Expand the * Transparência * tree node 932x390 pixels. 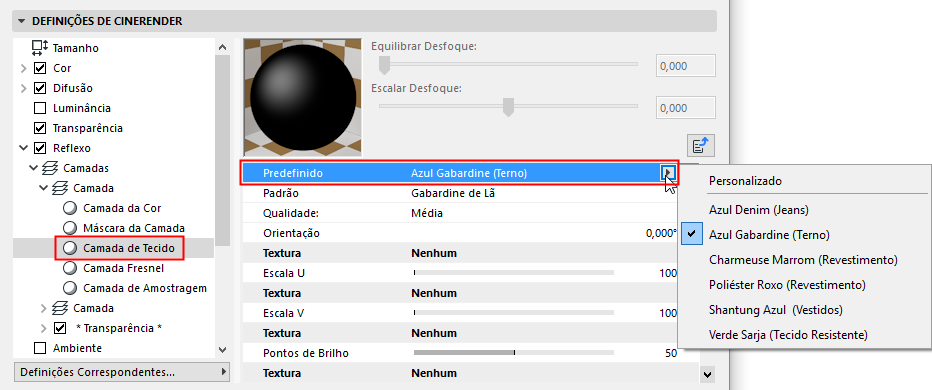pyautogui.click(x=43, y=328)
